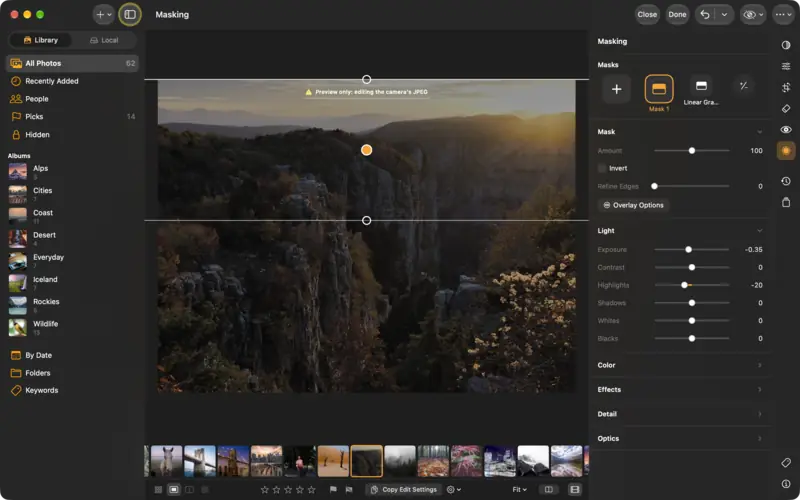
Task: Collapse the Mask section
Action: [x=759, y=132]
